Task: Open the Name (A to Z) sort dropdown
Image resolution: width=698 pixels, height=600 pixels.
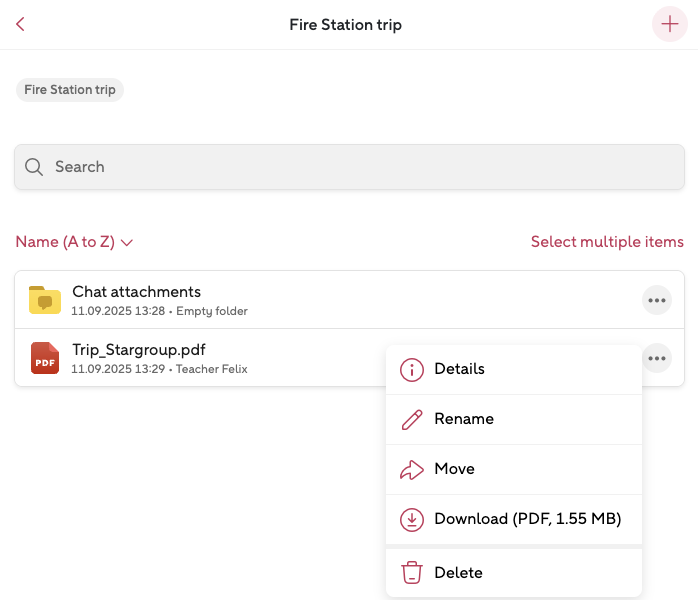Action: [x=65, y=242]
